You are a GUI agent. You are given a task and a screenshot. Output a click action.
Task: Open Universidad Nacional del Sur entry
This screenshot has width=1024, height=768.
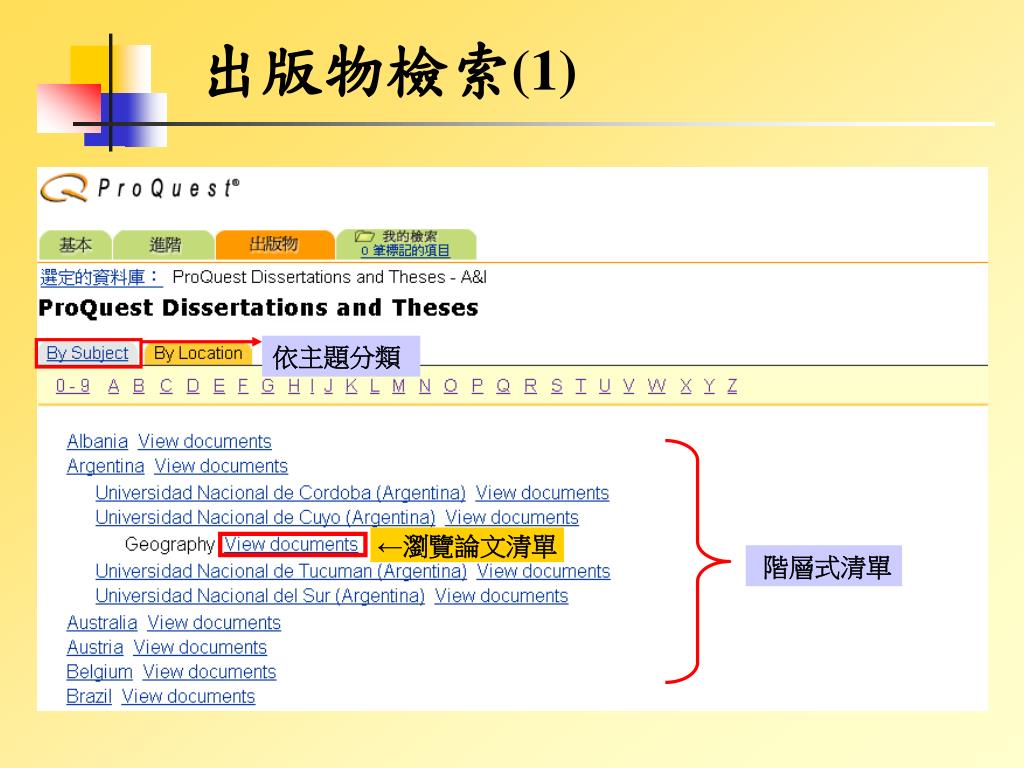[x=260, y=596]
